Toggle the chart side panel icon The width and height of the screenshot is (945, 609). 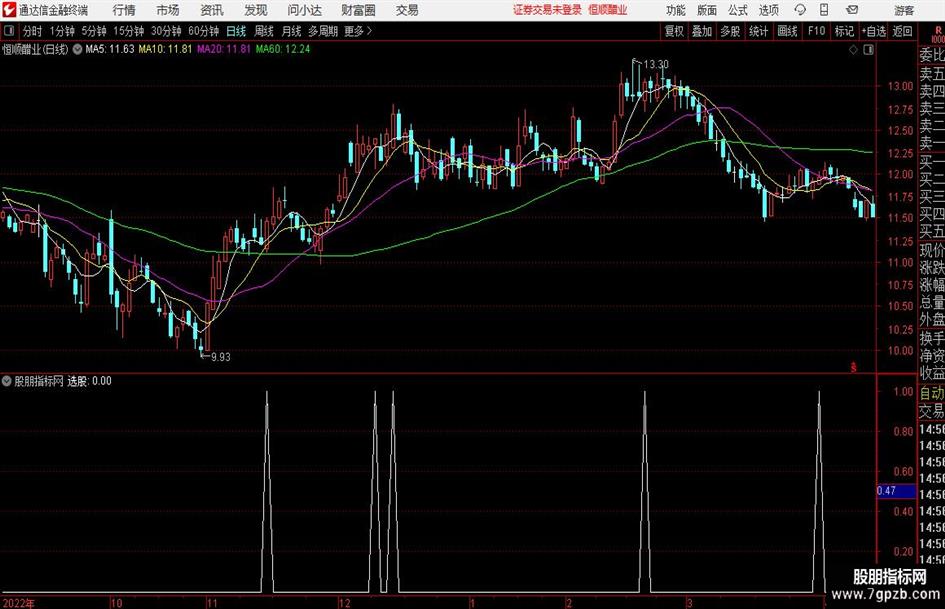tap(868, 50)
